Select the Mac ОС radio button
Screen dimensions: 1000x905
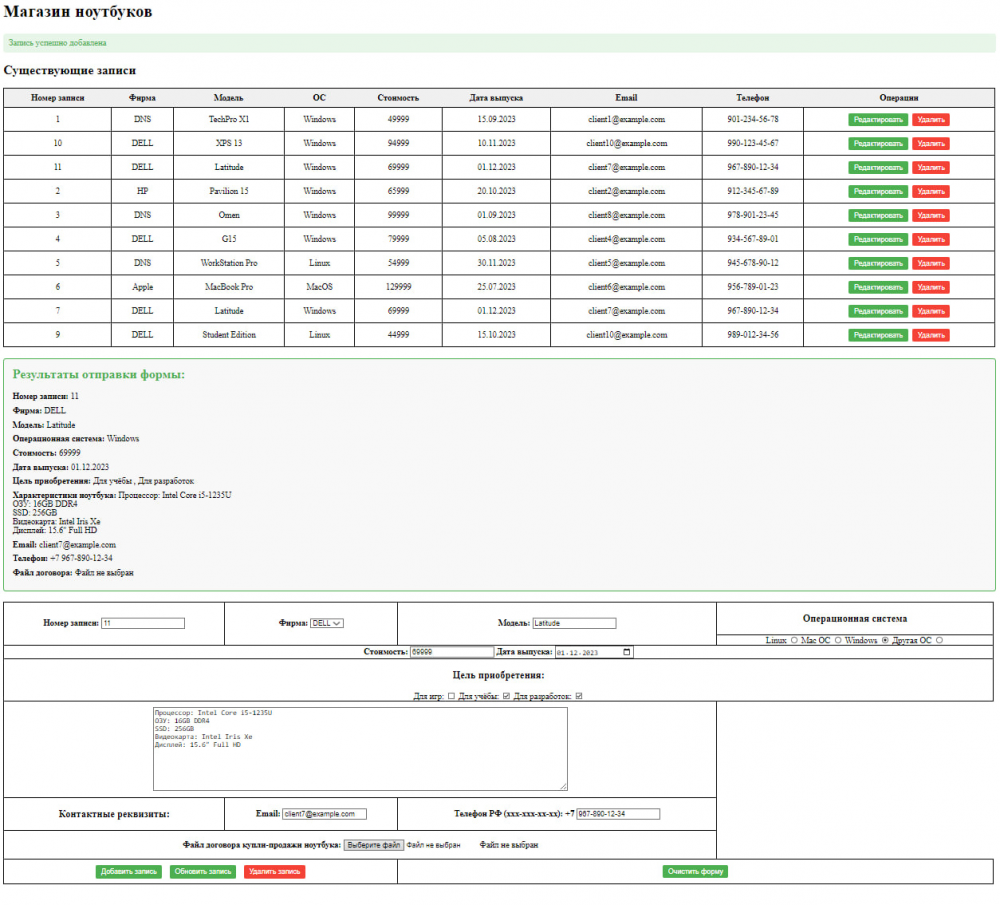point(838,640)
